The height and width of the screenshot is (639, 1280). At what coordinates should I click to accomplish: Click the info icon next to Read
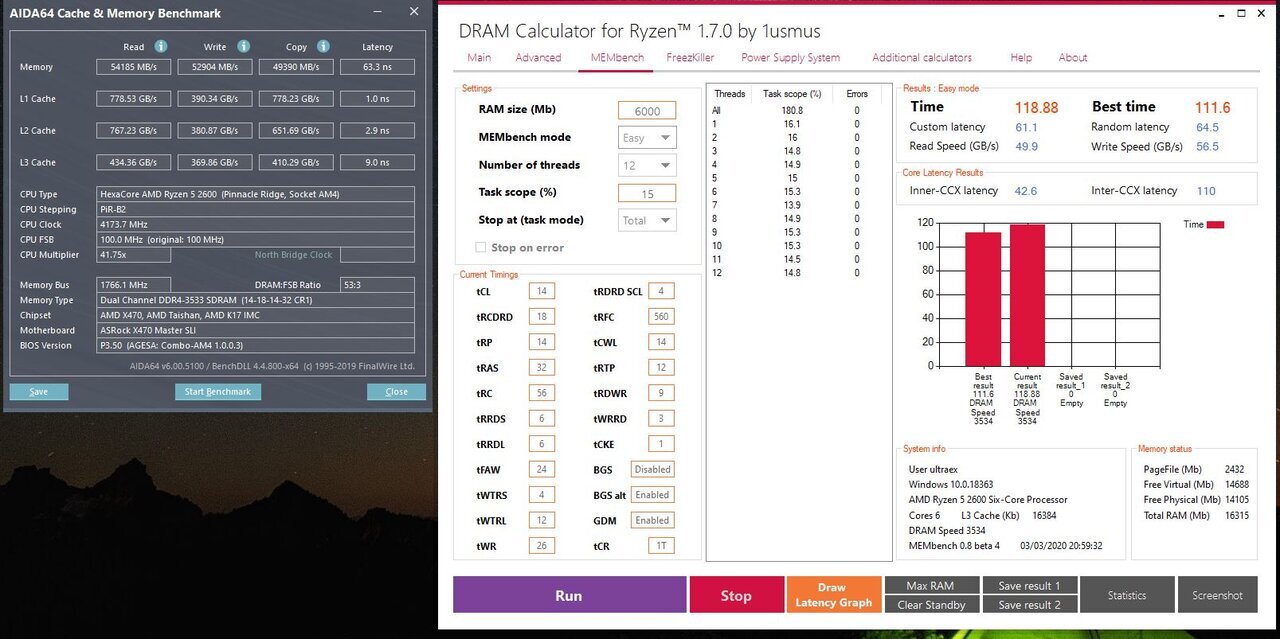161,46
